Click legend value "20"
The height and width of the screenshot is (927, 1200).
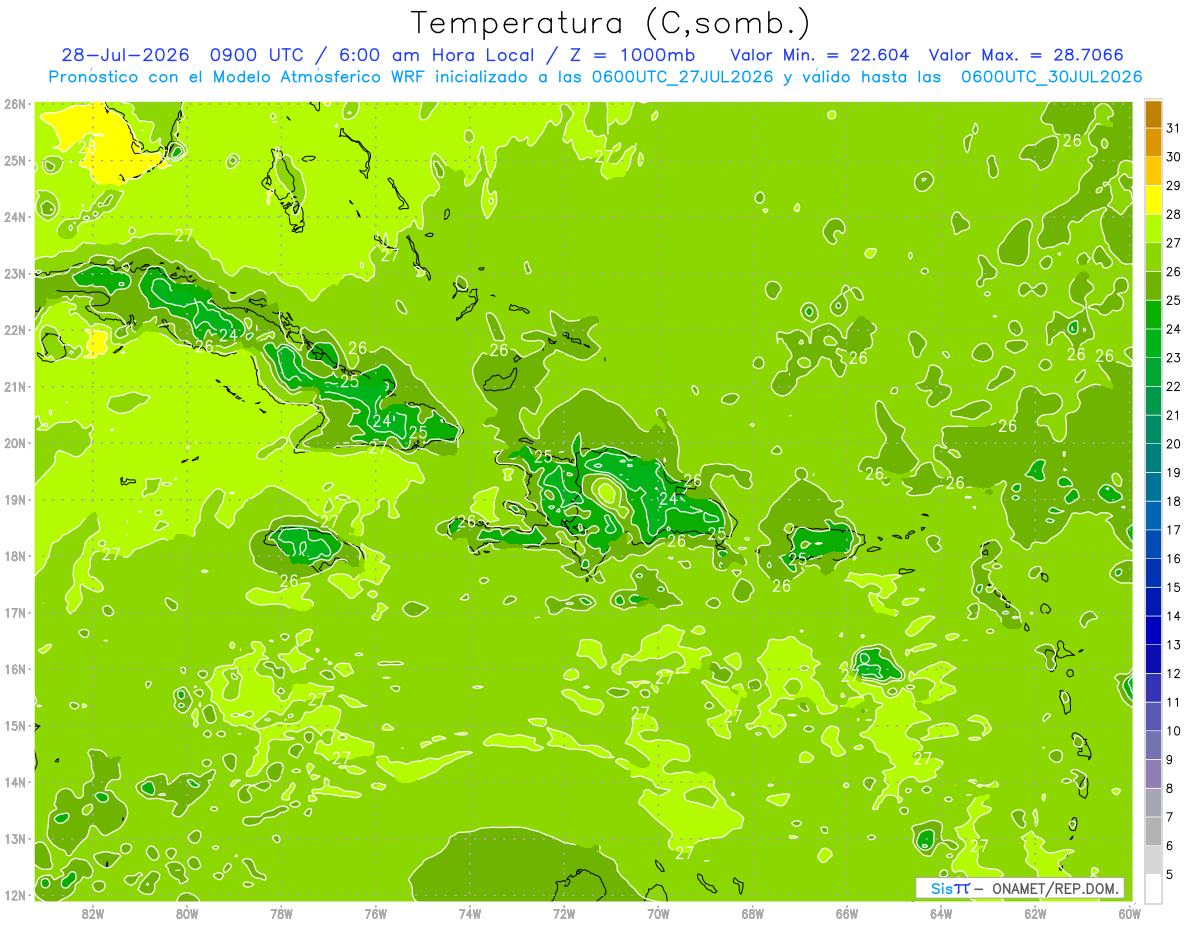point(1173,443)
